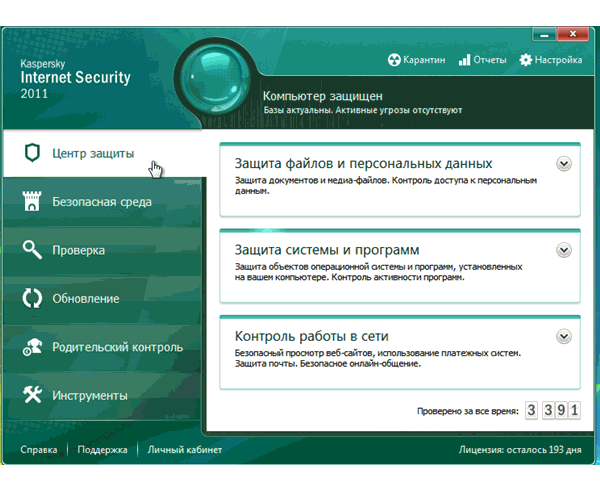The image size is (600, 490).
Task: Click the green protection status orb
Action: tap(215, 80)
